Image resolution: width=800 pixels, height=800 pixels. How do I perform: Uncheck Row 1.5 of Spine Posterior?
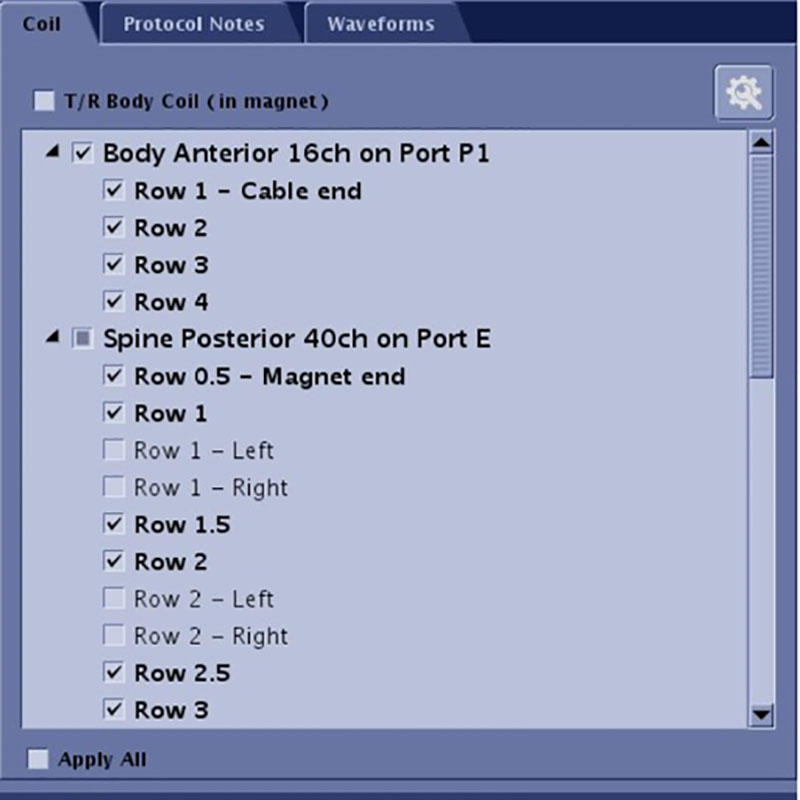[114, 524]
